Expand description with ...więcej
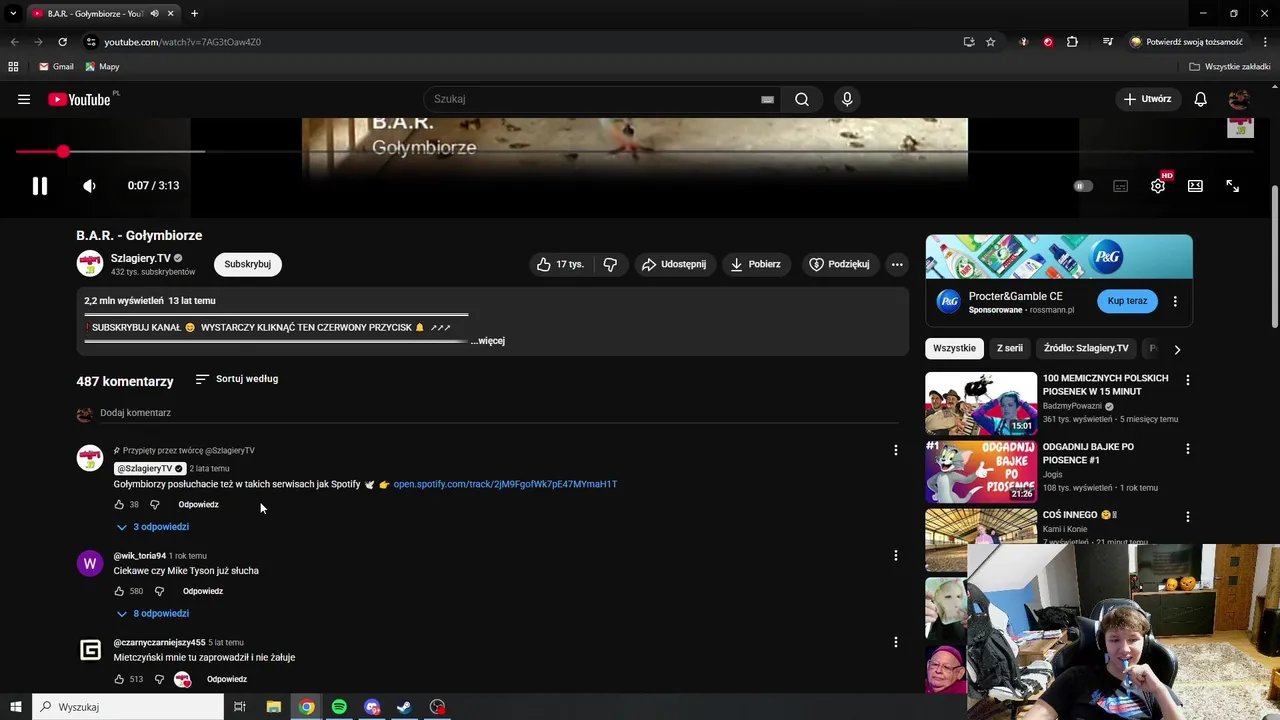The height and width of the screenshot is (720, 1280). pos(488,341)
